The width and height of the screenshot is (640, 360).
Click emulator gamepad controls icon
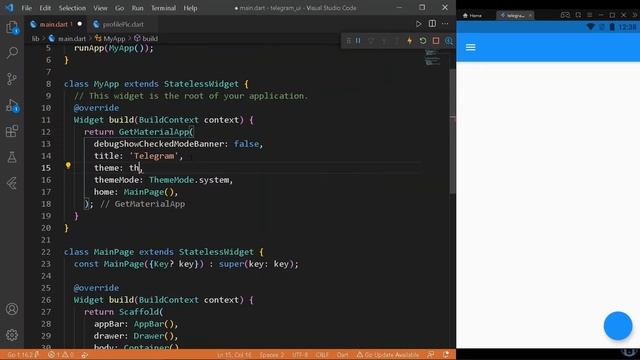click(x=565, y=15)
